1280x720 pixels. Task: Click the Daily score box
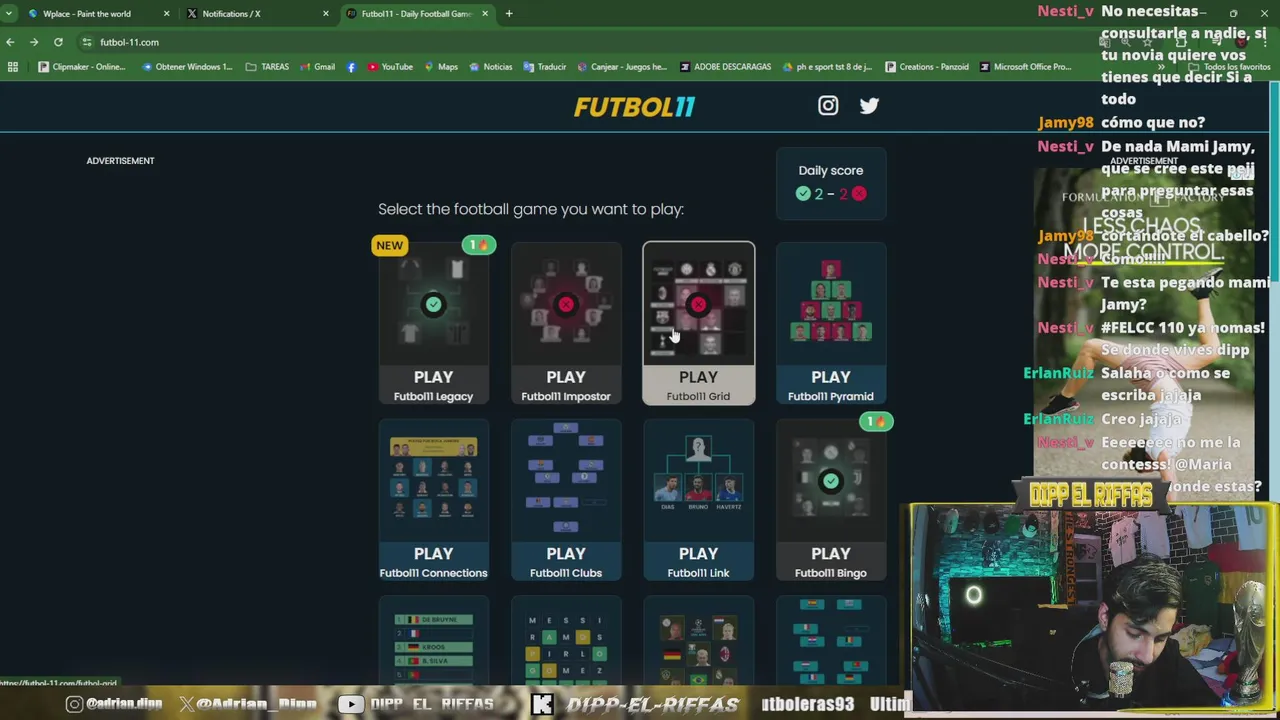pyautogui.click(x=831, y=183)
